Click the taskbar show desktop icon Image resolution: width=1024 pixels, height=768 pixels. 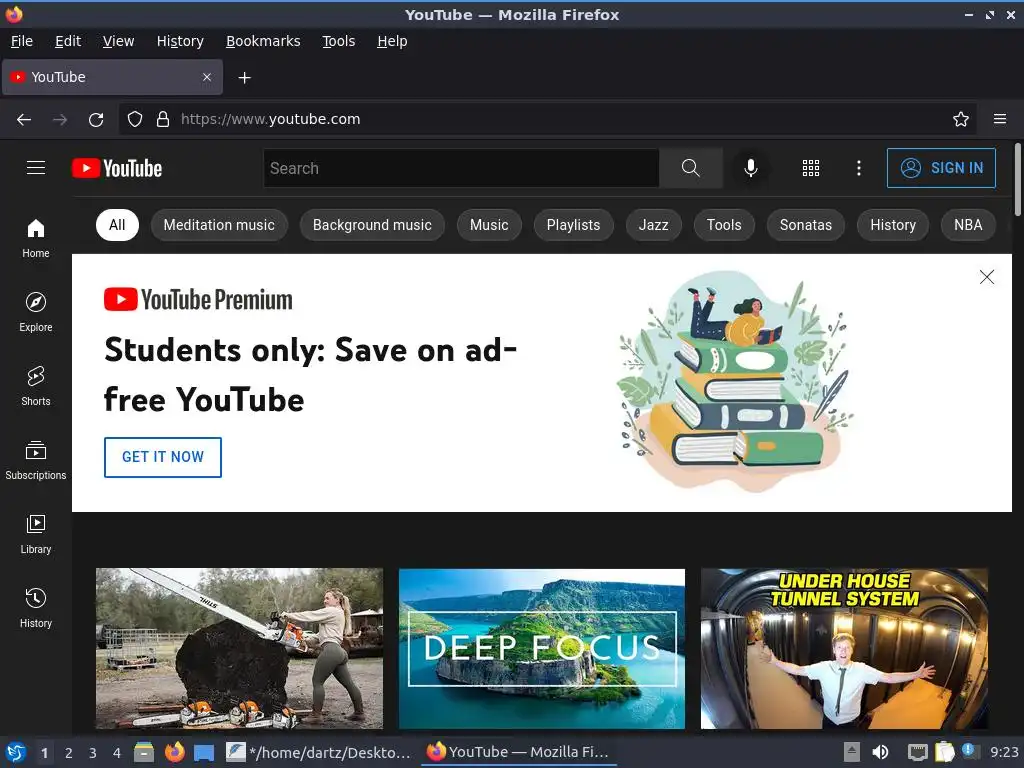pyautogui.click(x=204, y=753)
